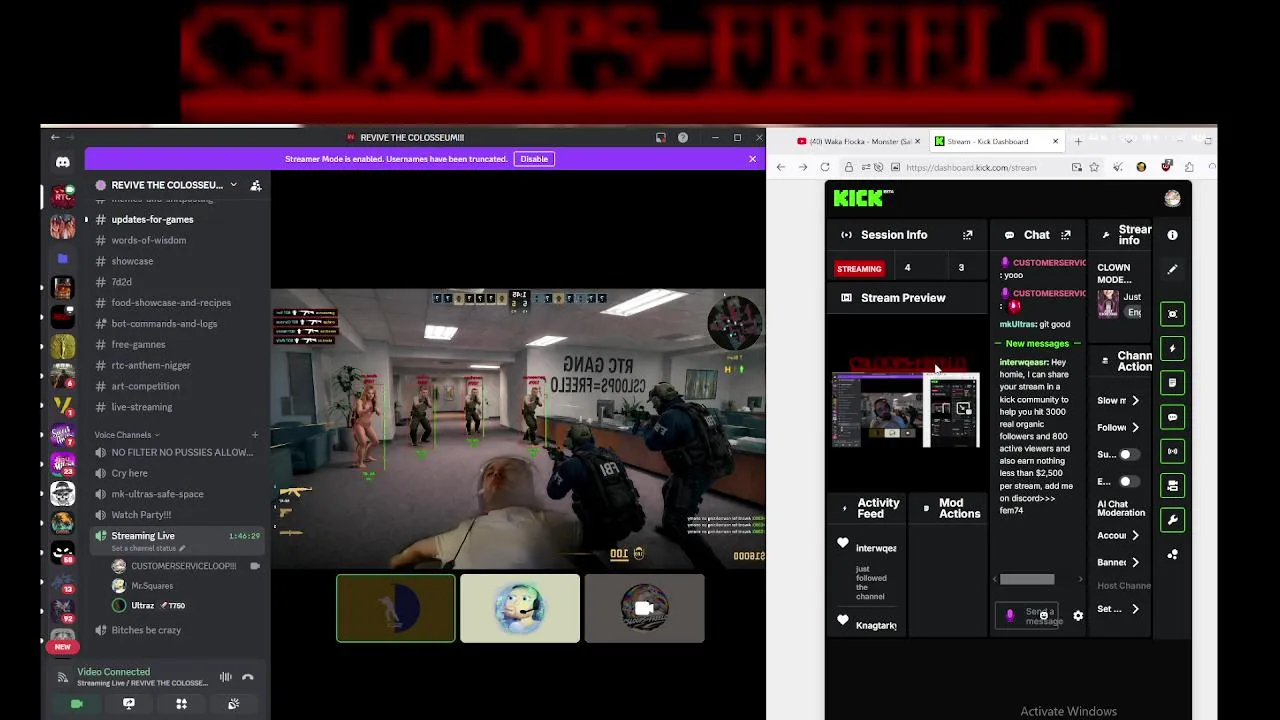This screenshot has height=720, width=1280.
Task: Expand the 'Set ...' option chevron
Action: [1135, 609]
